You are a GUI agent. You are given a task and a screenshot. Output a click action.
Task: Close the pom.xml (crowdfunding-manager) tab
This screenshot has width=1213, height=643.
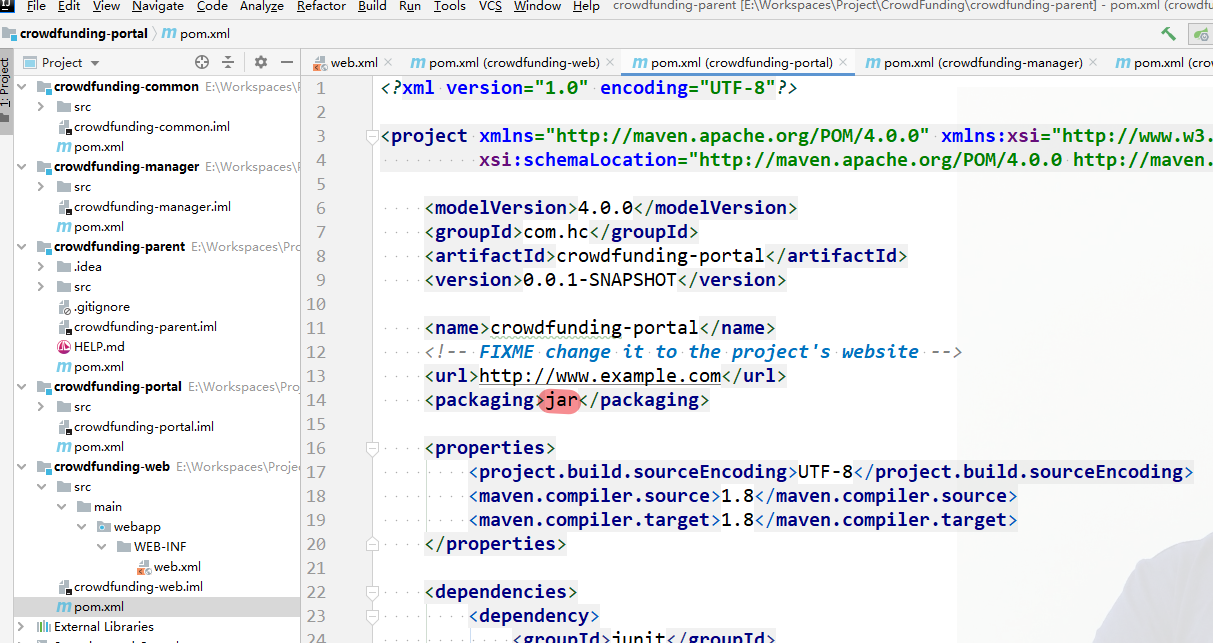click(x=1093, y=62)
